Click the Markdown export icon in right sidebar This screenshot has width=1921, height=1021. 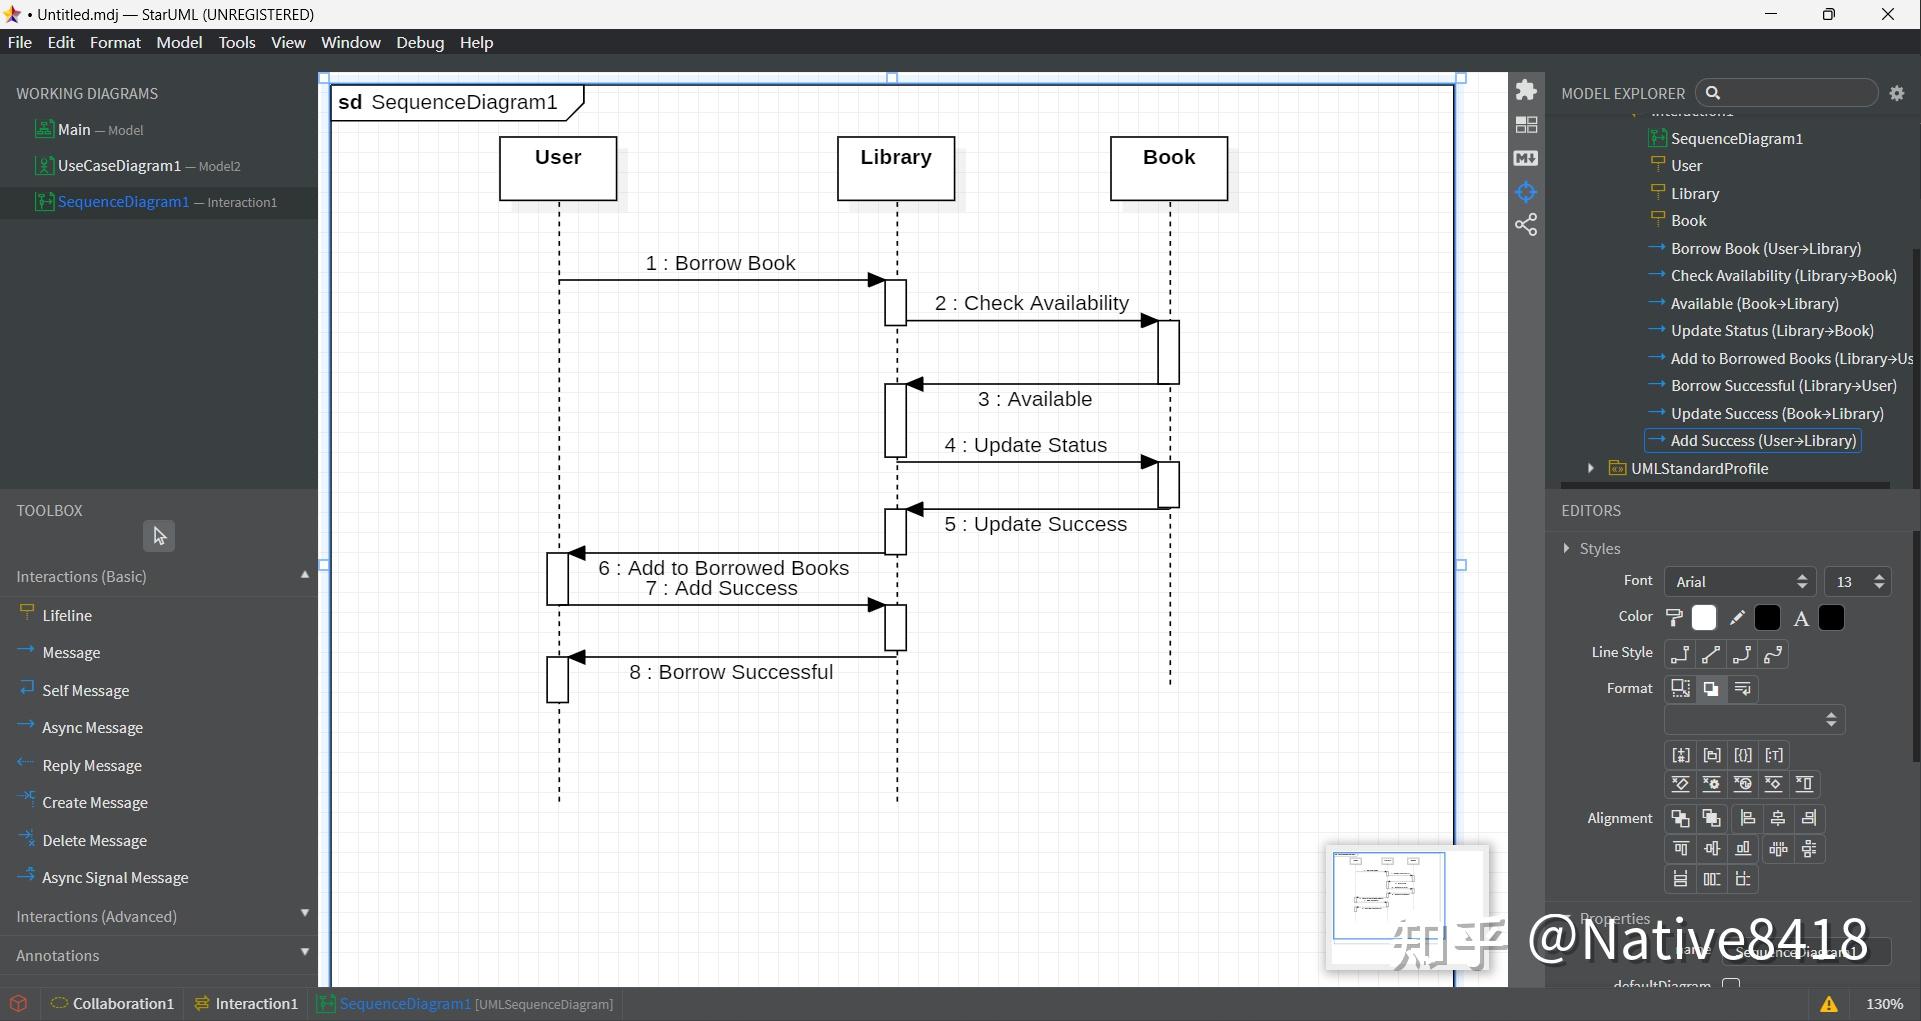point(1527,158)
